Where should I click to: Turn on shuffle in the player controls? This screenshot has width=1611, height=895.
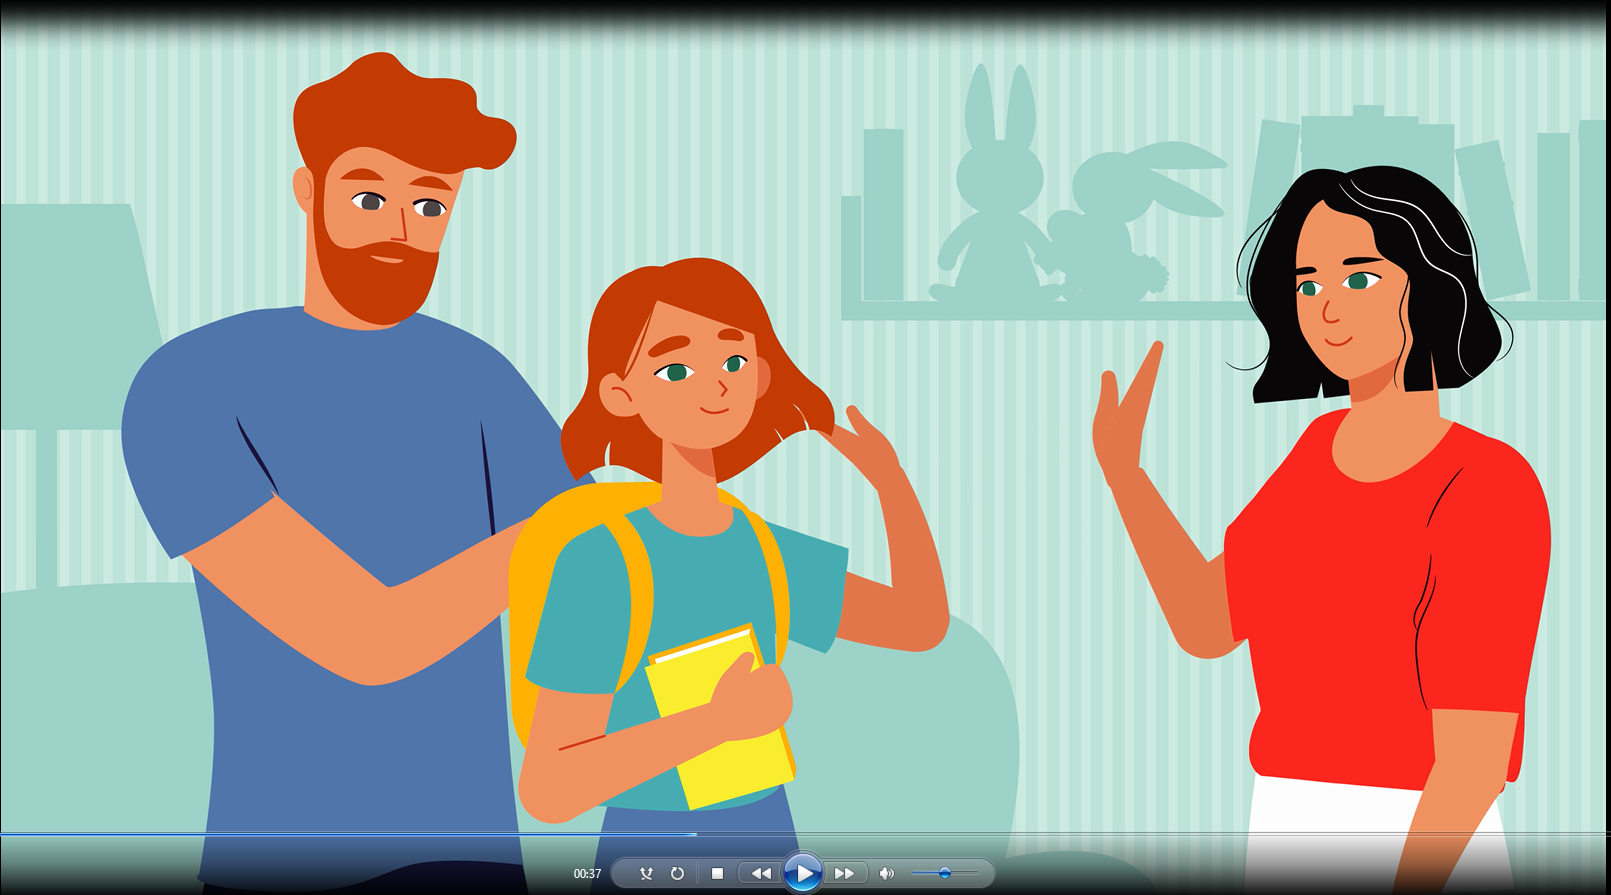click(x=646, y=873)
